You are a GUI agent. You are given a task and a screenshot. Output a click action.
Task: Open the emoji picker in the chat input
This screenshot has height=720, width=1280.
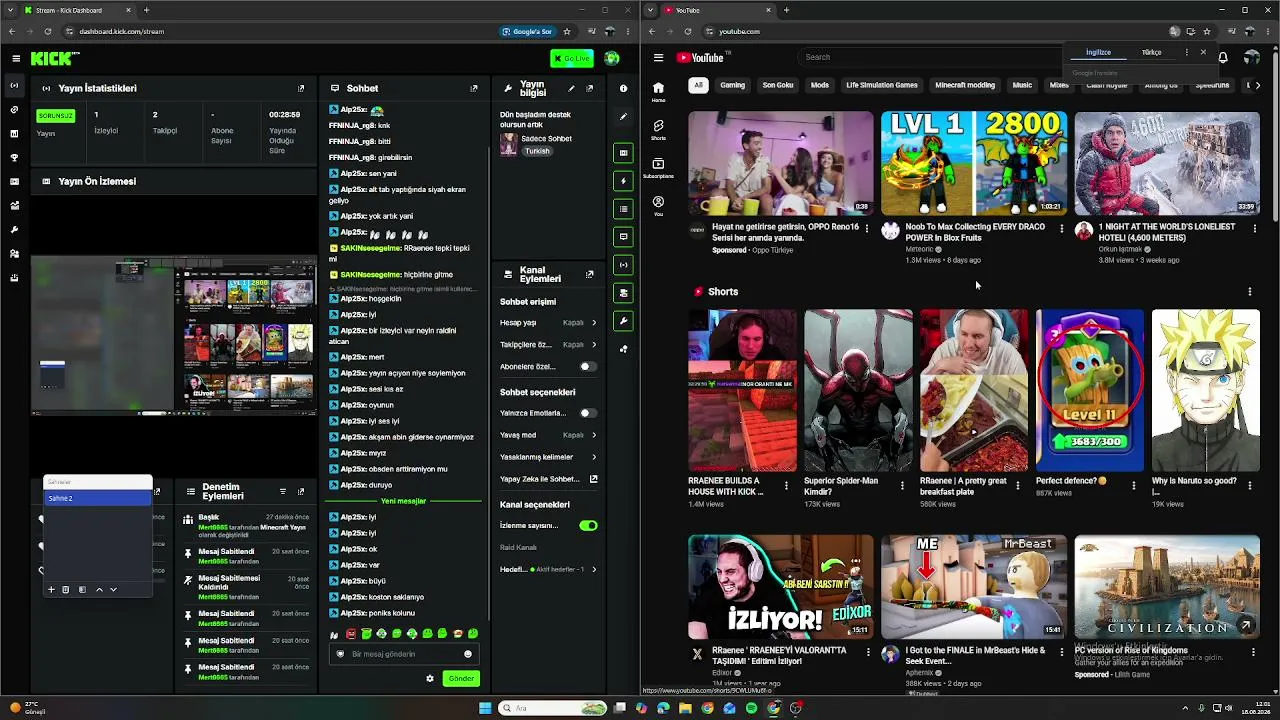467,654
